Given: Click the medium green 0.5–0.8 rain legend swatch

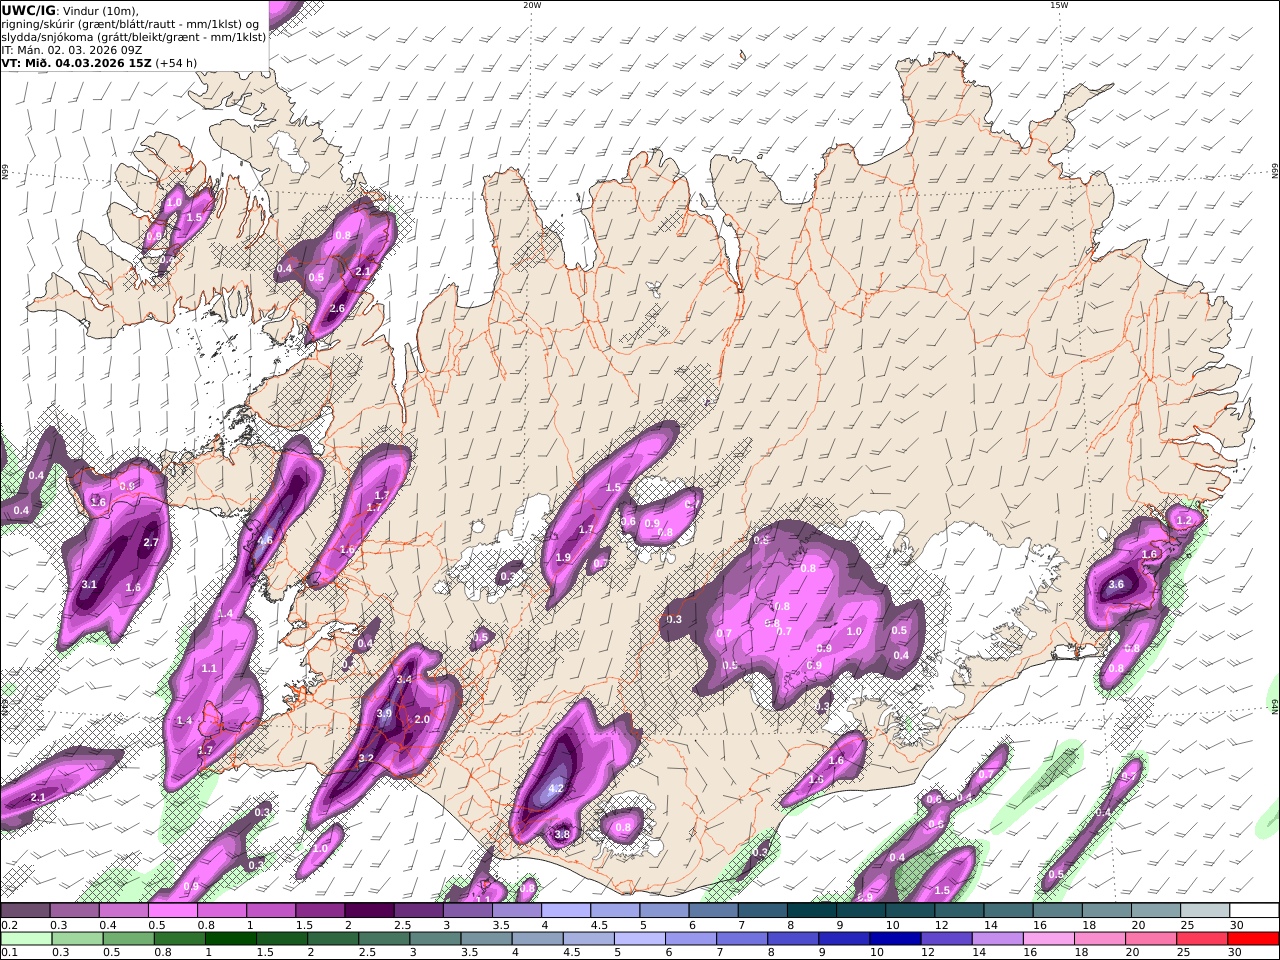Looking at the screenshot, I should [128, 939].
